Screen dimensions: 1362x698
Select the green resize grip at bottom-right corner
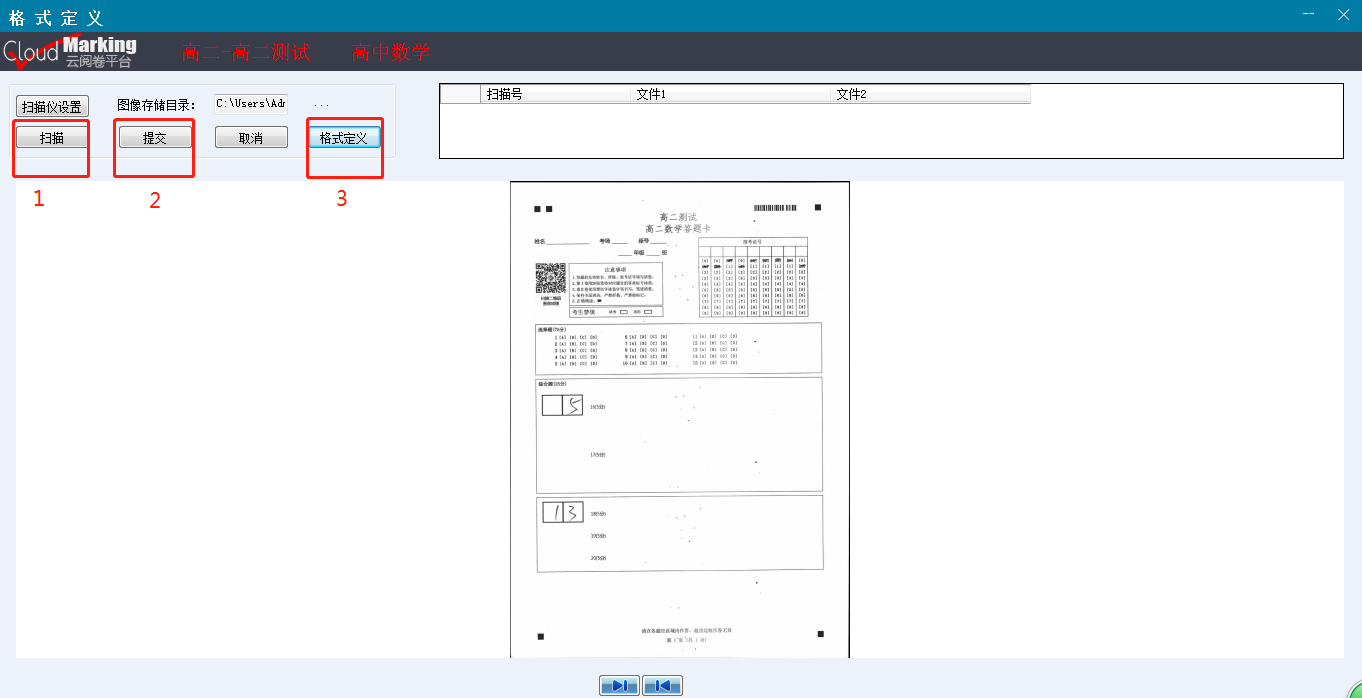point(1352,690)
